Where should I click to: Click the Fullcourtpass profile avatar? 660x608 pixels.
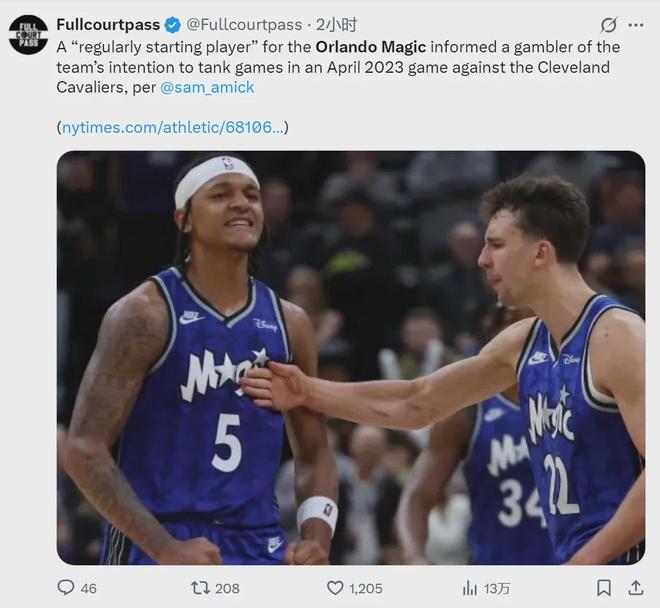click(x=28, y=35)
